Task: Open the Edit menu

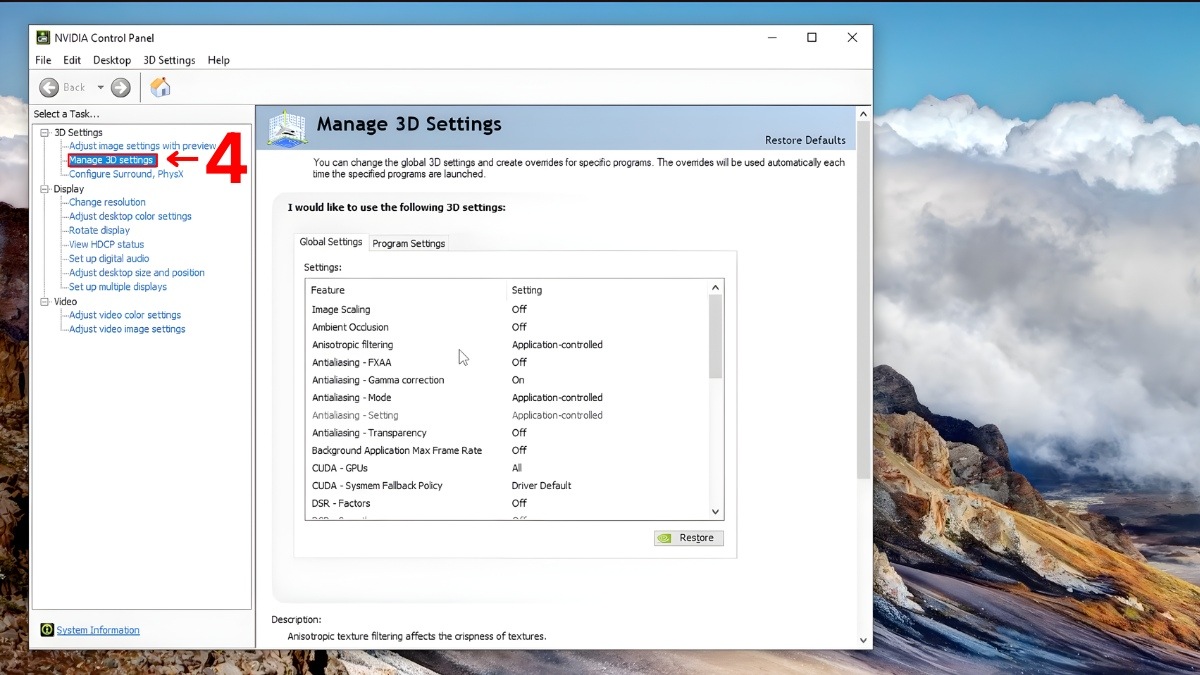Action: point(72,60)
